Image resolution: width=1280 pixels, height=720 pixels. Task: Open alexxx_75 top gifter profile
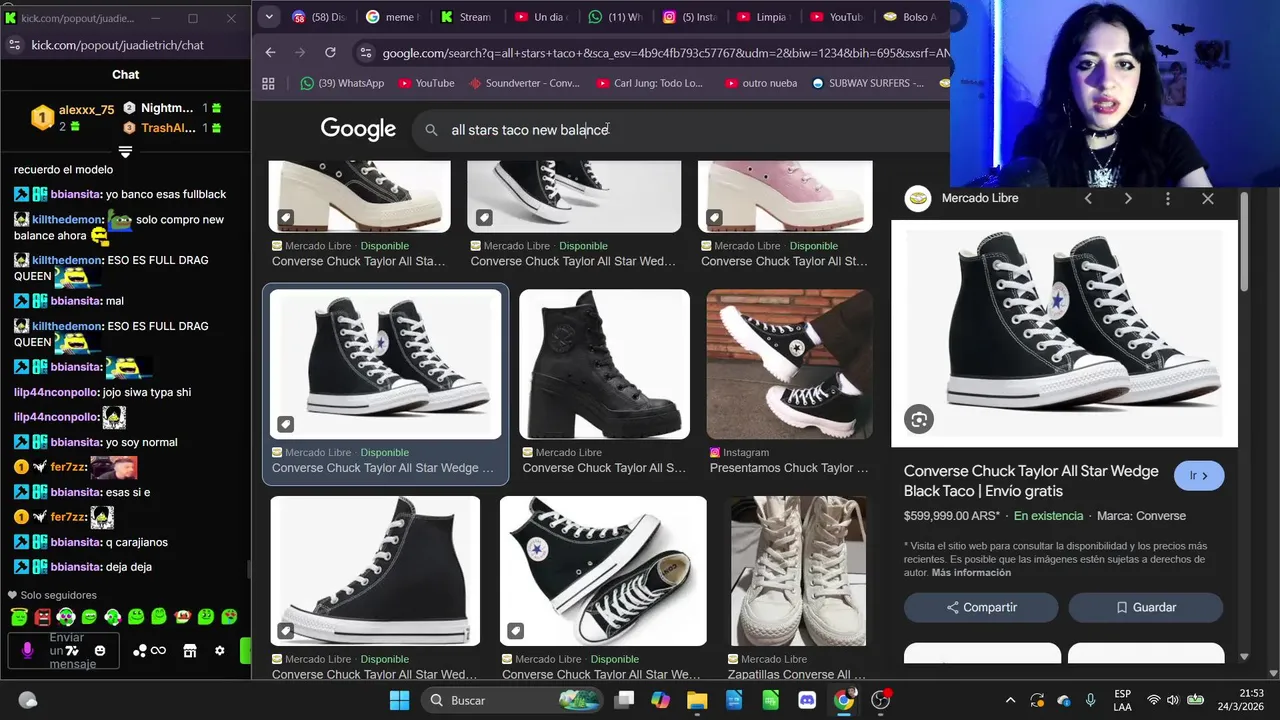pos(86,110)
